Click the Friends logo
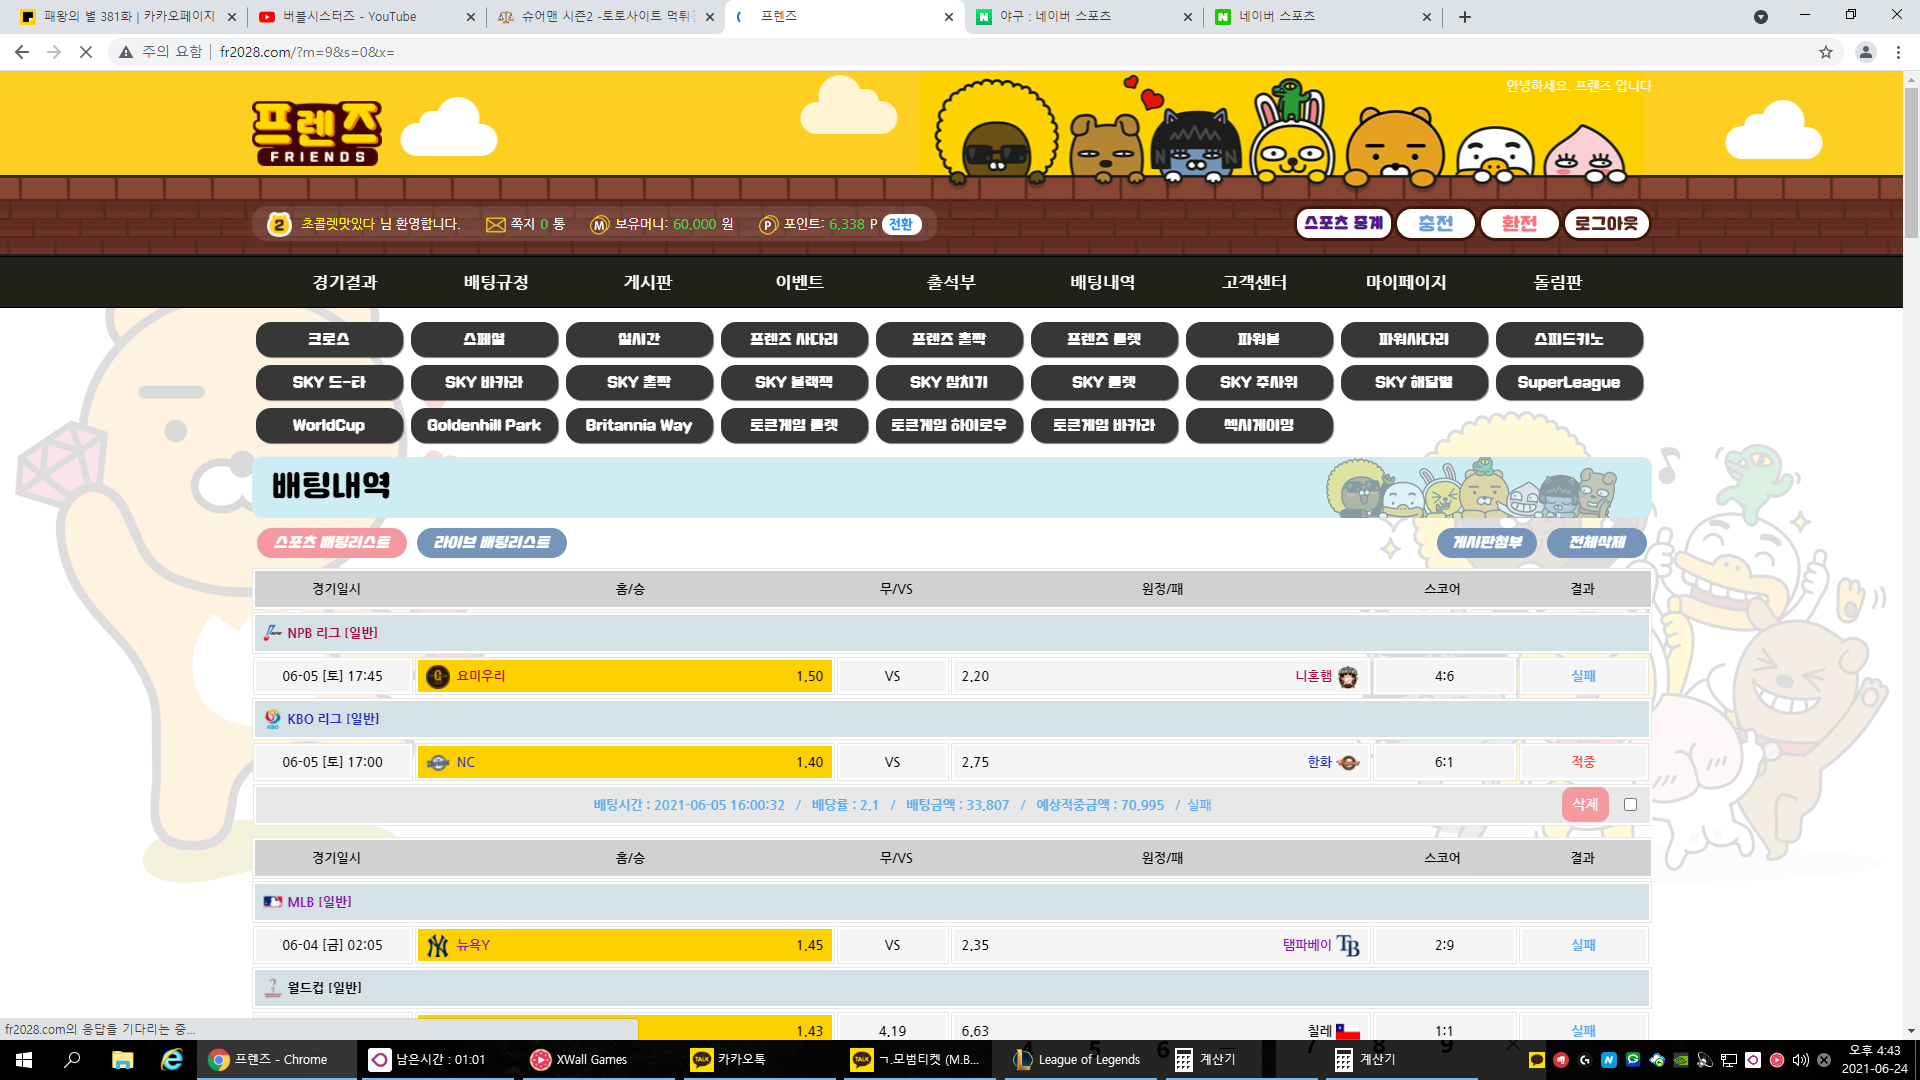 click(316, 133)
